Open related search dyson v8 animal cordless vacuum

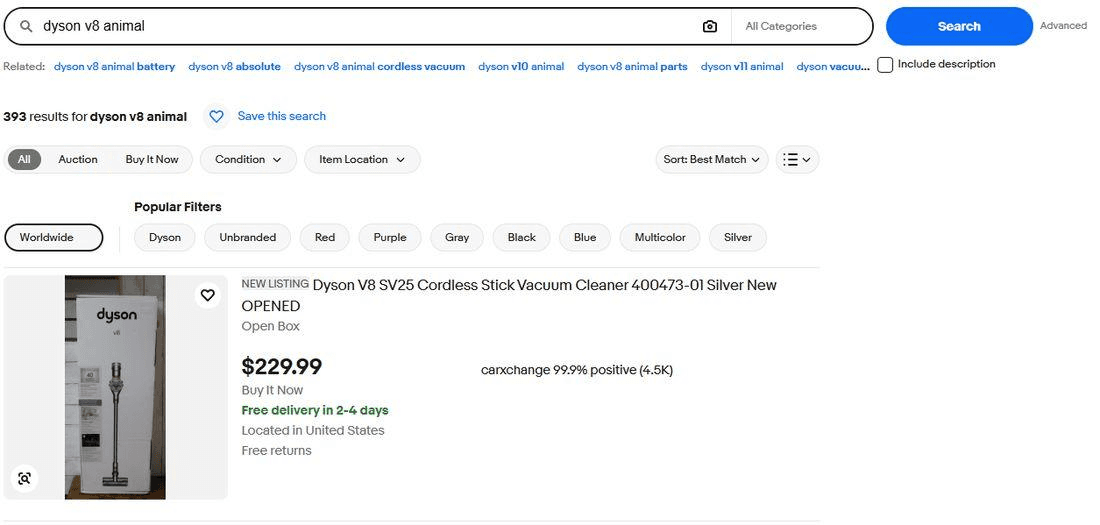tap(380, 67)
